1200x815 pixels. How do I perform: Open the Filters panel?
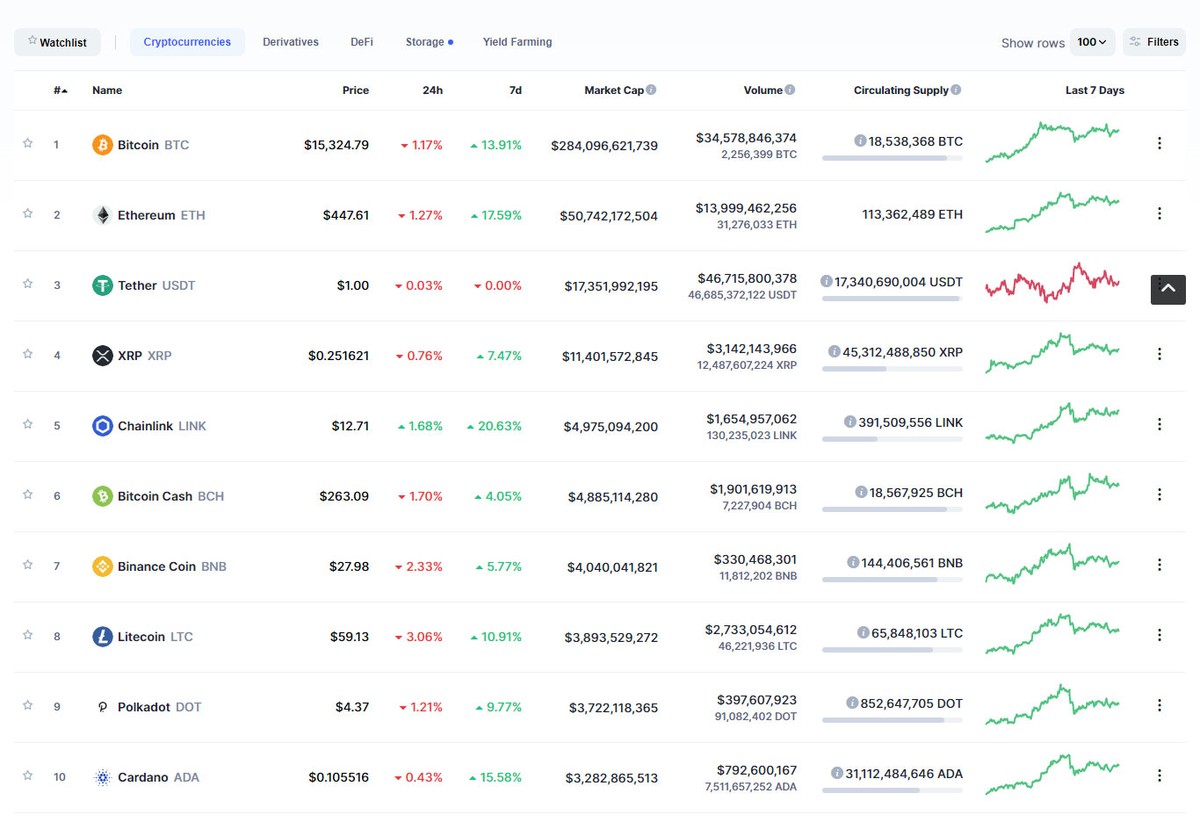click(x=1153, y=41)
